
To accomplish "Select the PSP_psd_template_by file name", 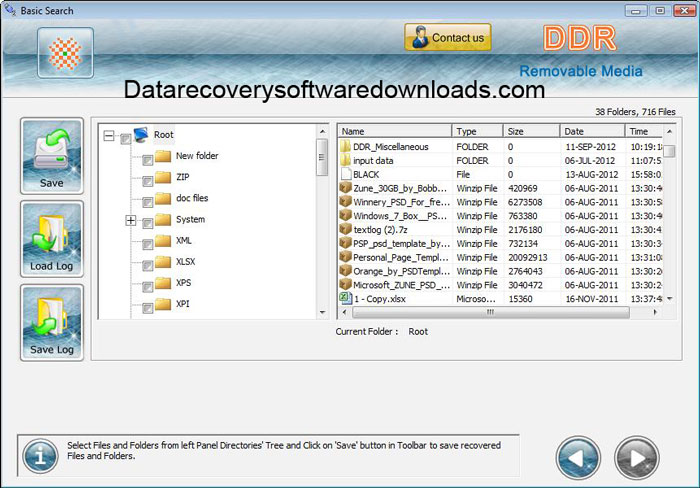I will point(401,243).
